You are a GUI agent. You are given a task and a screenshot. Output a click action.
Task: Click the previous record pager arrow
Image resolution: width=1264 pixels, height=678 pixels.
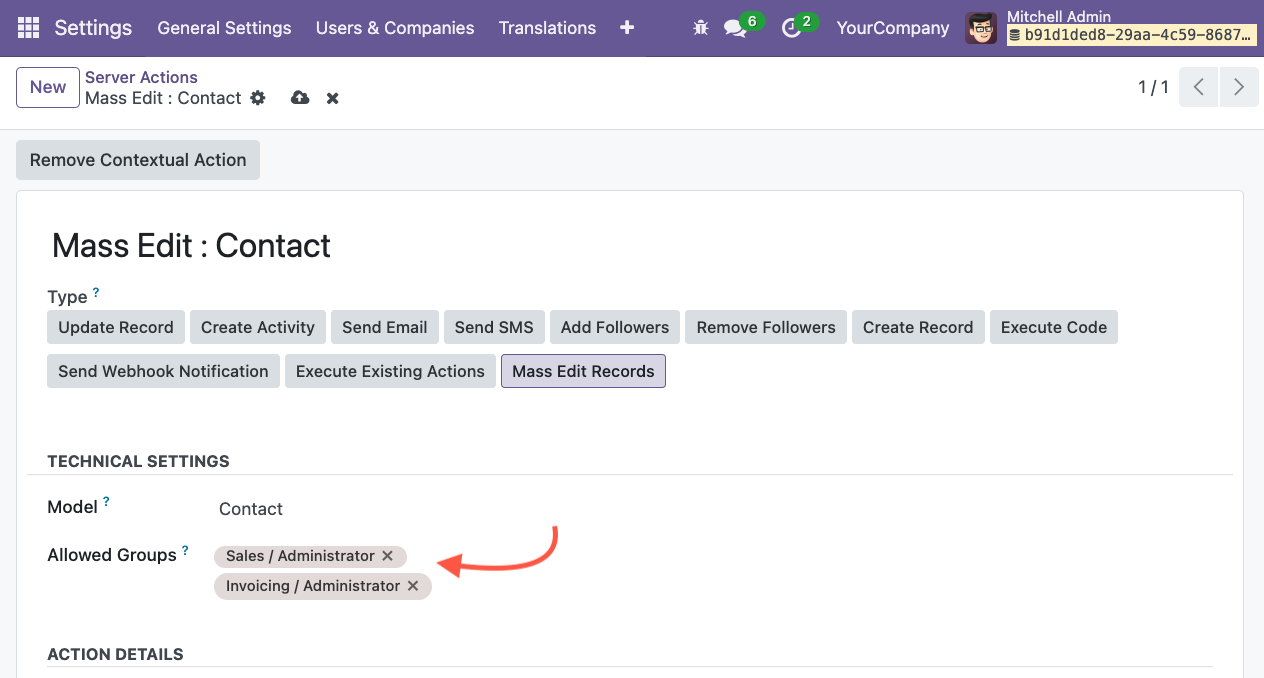(1198, 87)
